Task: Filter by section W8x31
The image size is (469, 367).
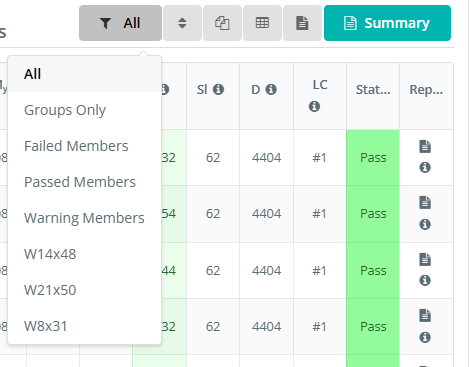Action: point(85,326)
